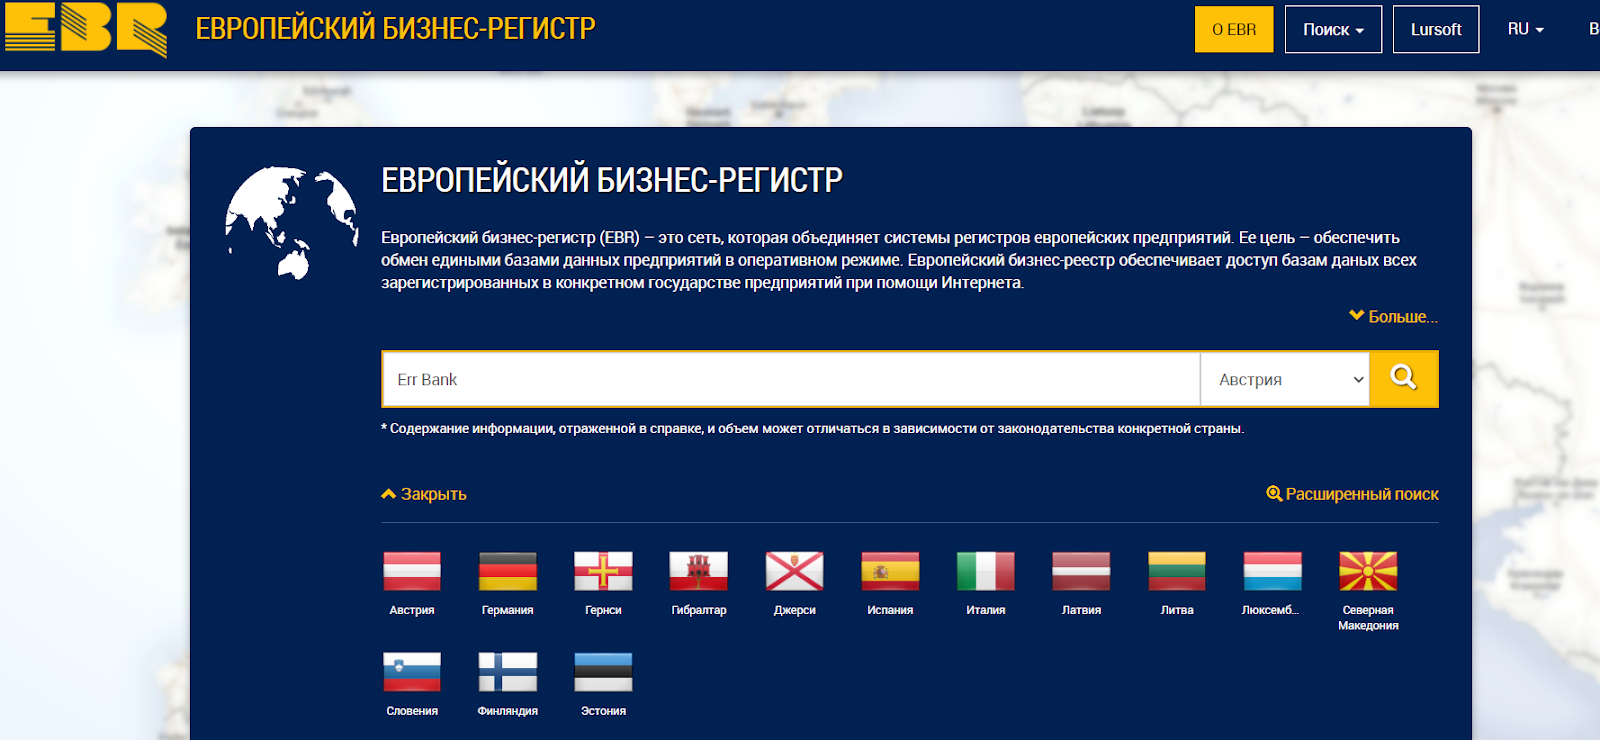Click the Латвия label under flag

point(1081,610)
